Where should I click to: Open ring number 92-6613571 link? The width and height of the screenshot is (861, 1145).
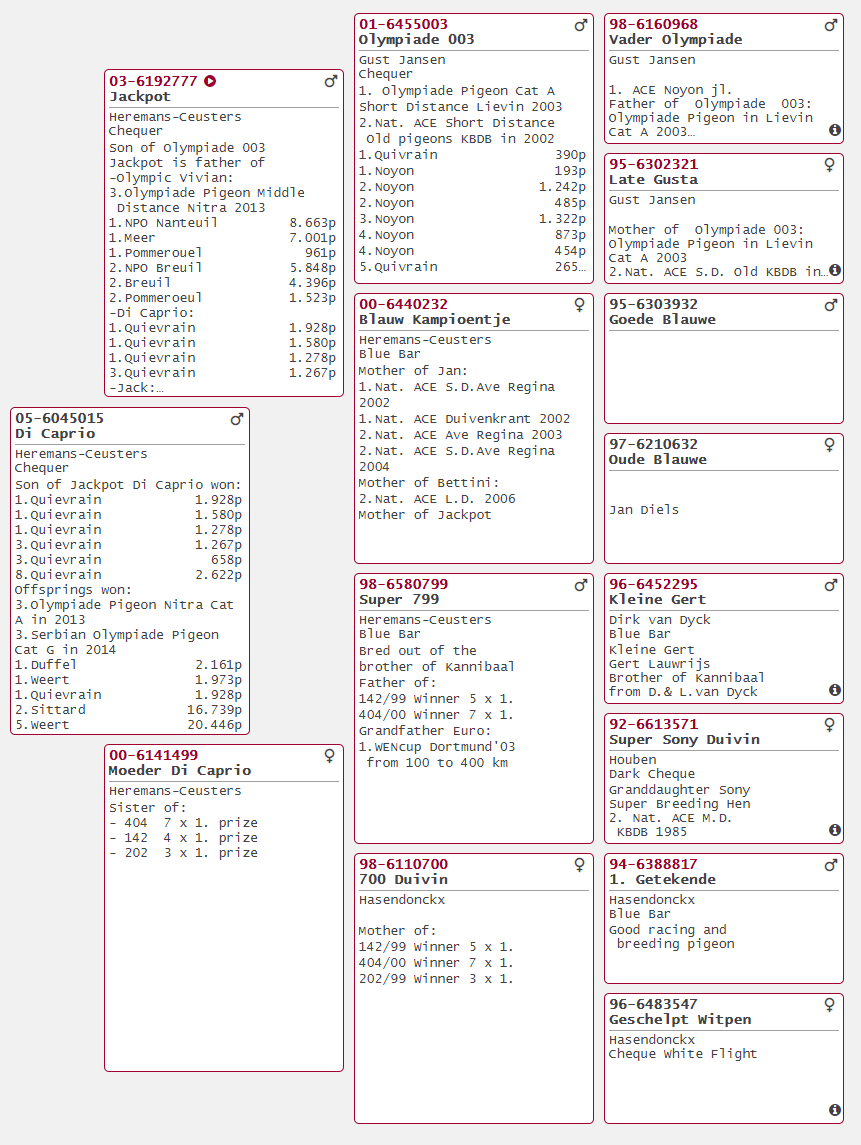coord(654,724)
